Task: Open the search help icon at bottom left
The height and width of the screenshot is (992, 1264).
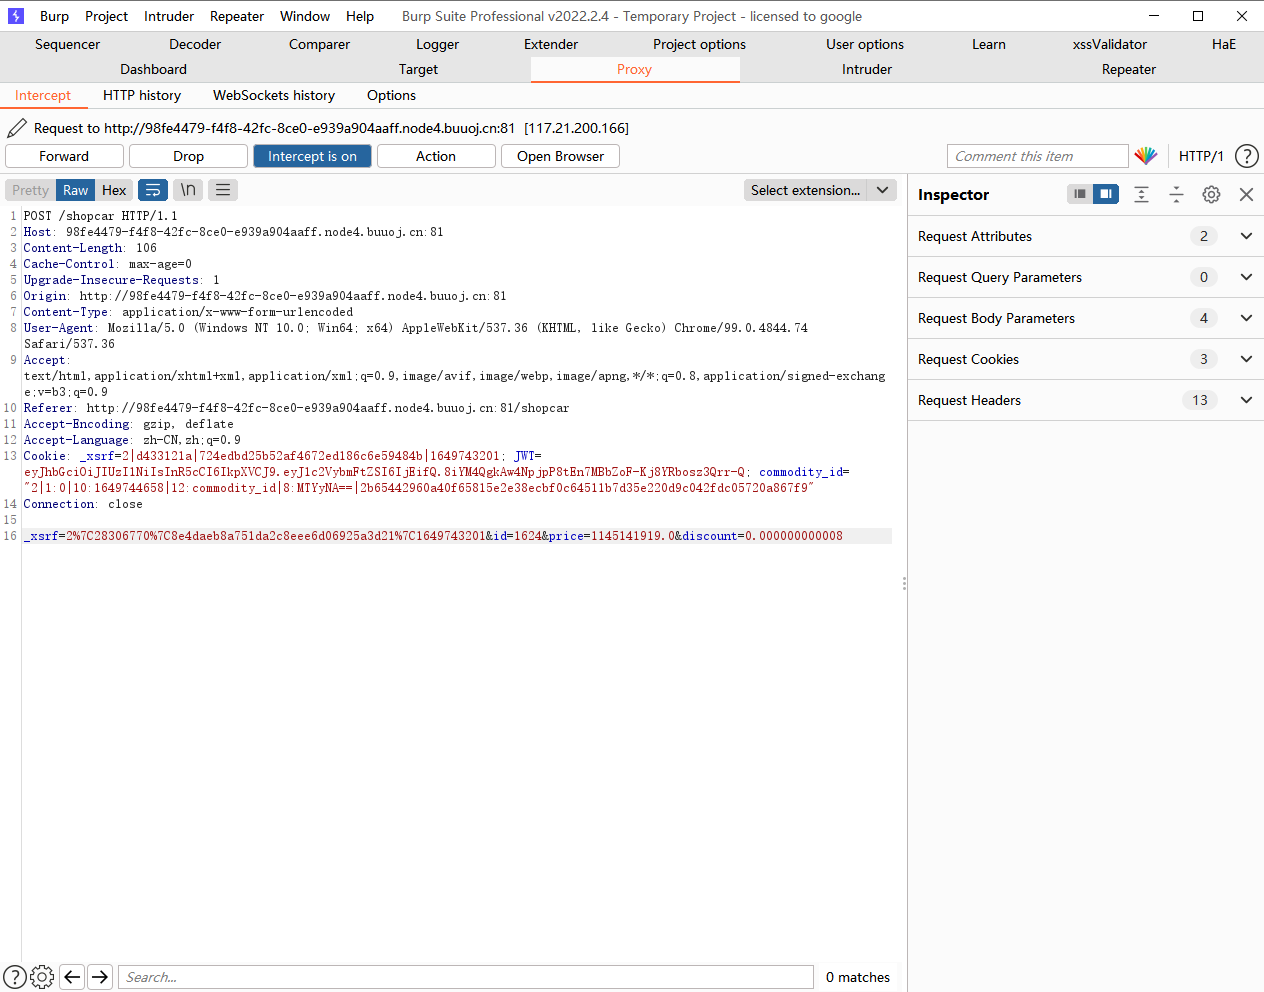Action: coord(15,977)
